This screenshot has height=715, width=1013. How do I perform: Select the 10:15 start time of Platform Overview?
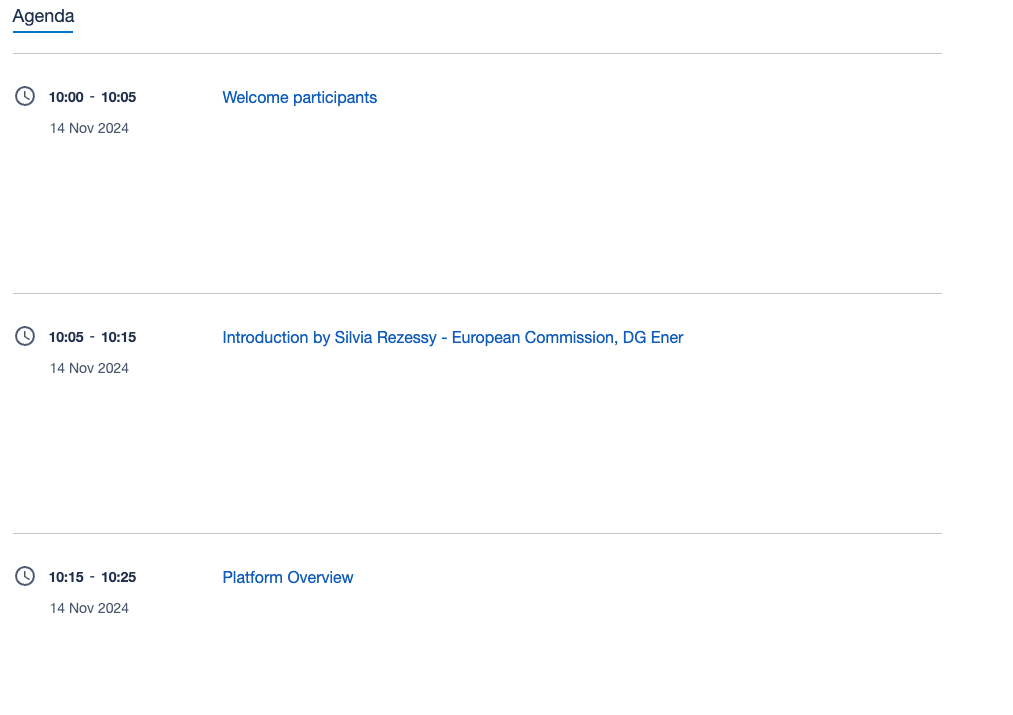point(66,577)
